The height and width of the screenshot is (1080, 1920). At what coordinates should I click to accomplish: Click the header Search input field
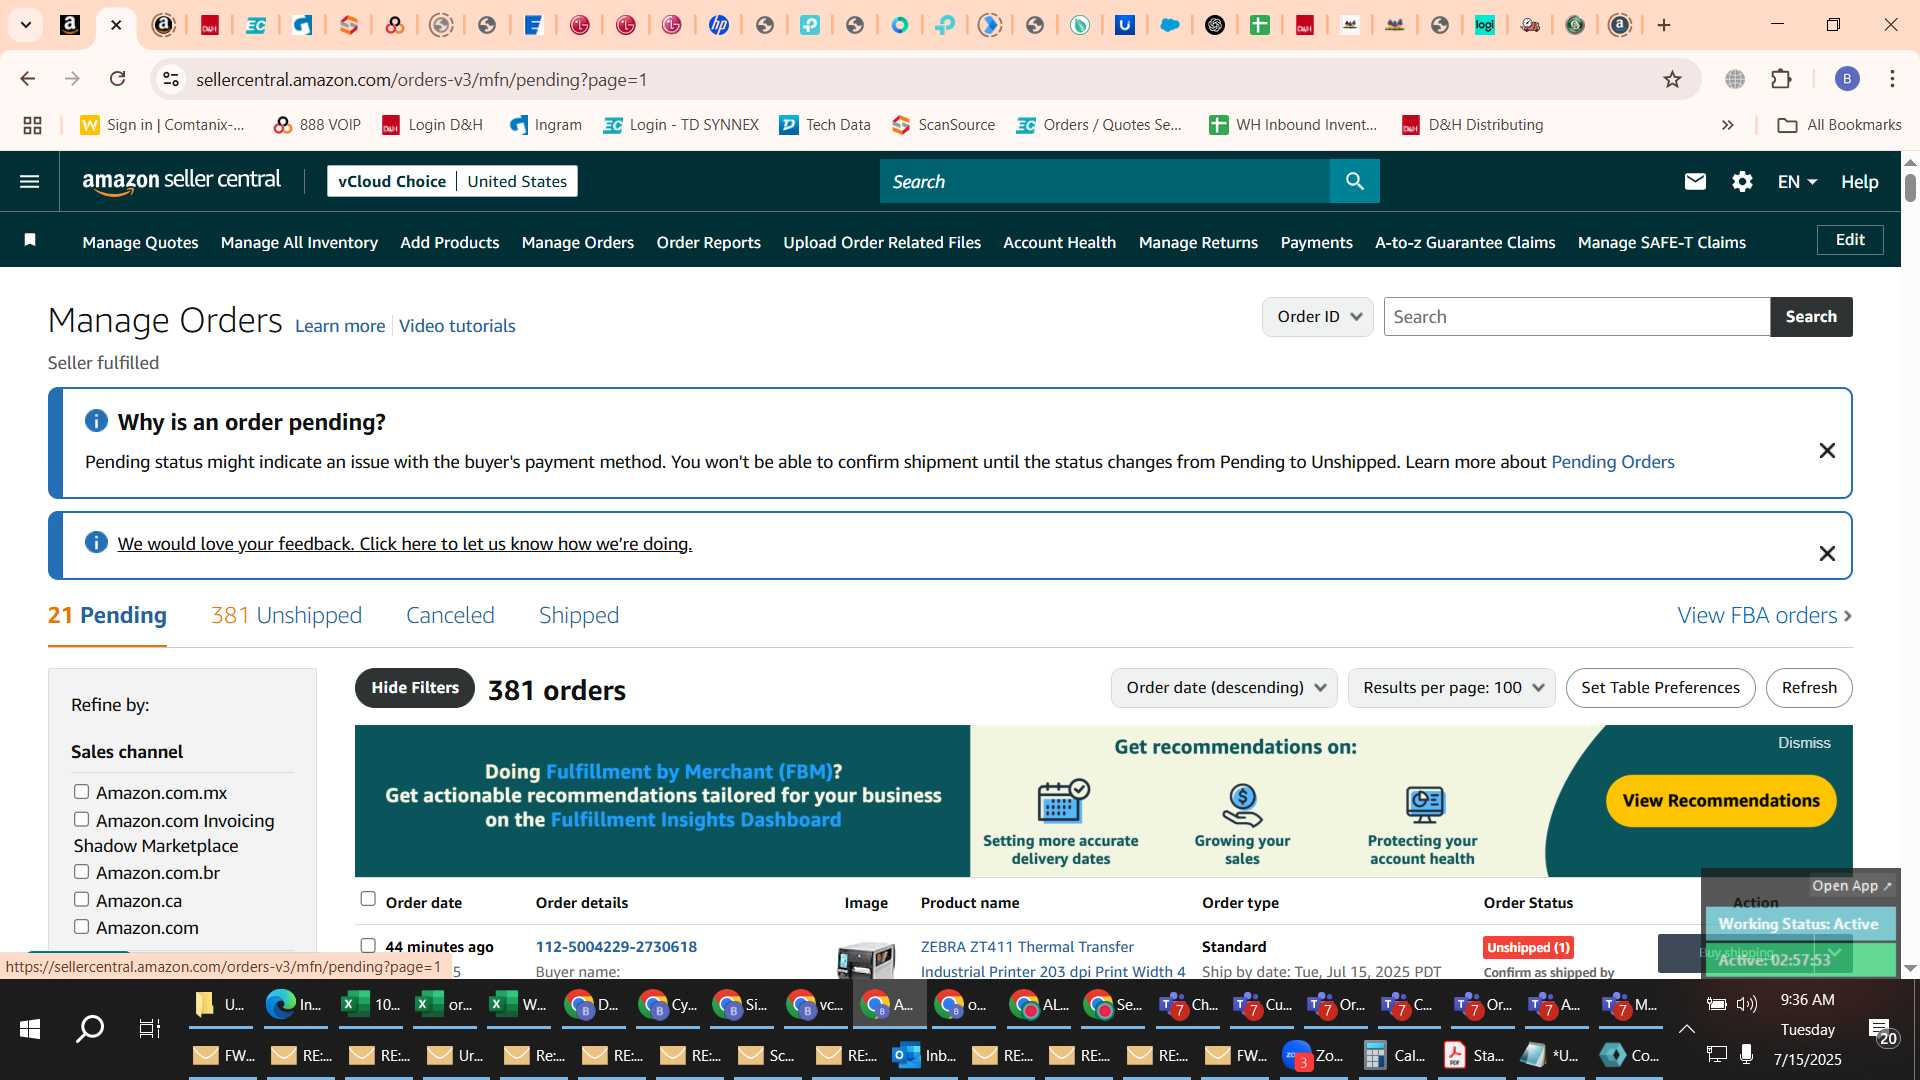coord(1105,181)
